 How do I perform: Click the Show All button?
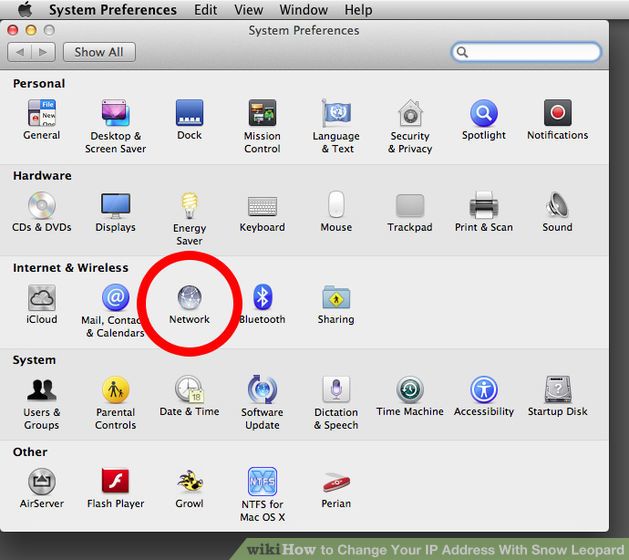coord(99,52)
